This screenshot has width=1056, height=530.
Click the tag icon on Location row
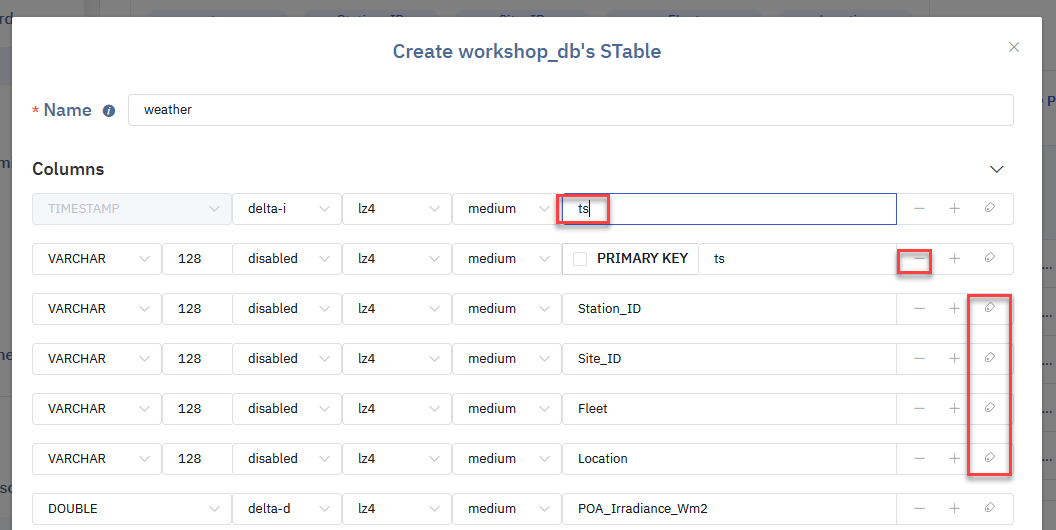tap(989, 458)
